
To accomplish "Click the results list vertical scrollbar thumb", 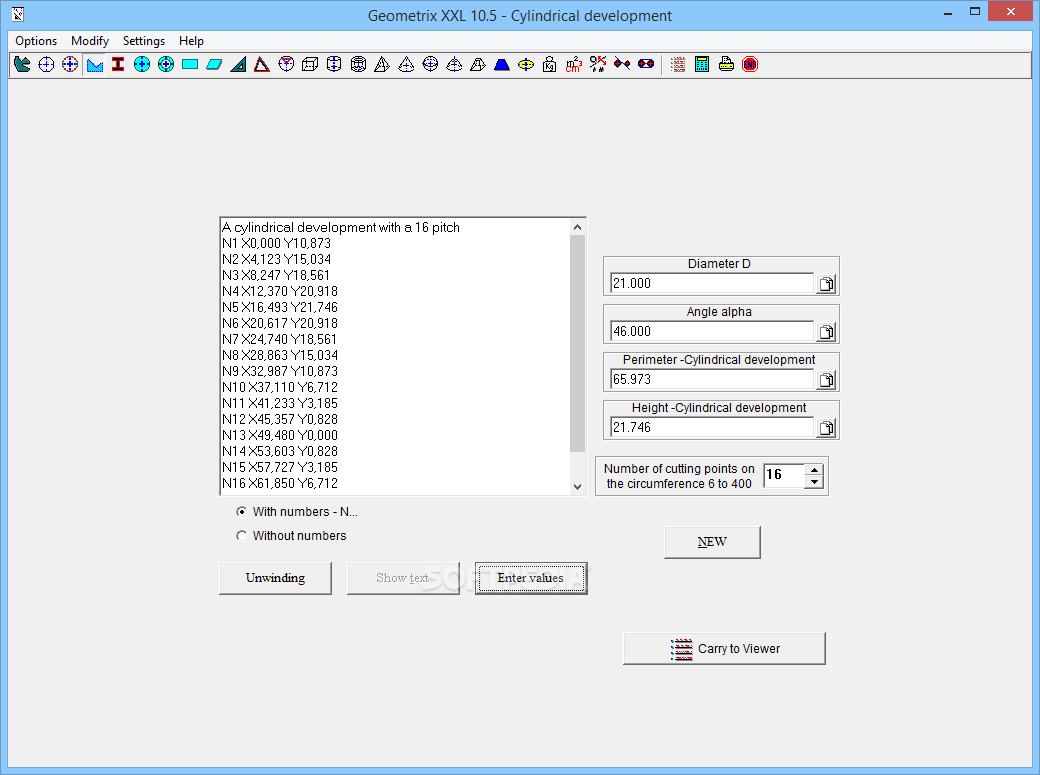I will (x=577, y=343).
